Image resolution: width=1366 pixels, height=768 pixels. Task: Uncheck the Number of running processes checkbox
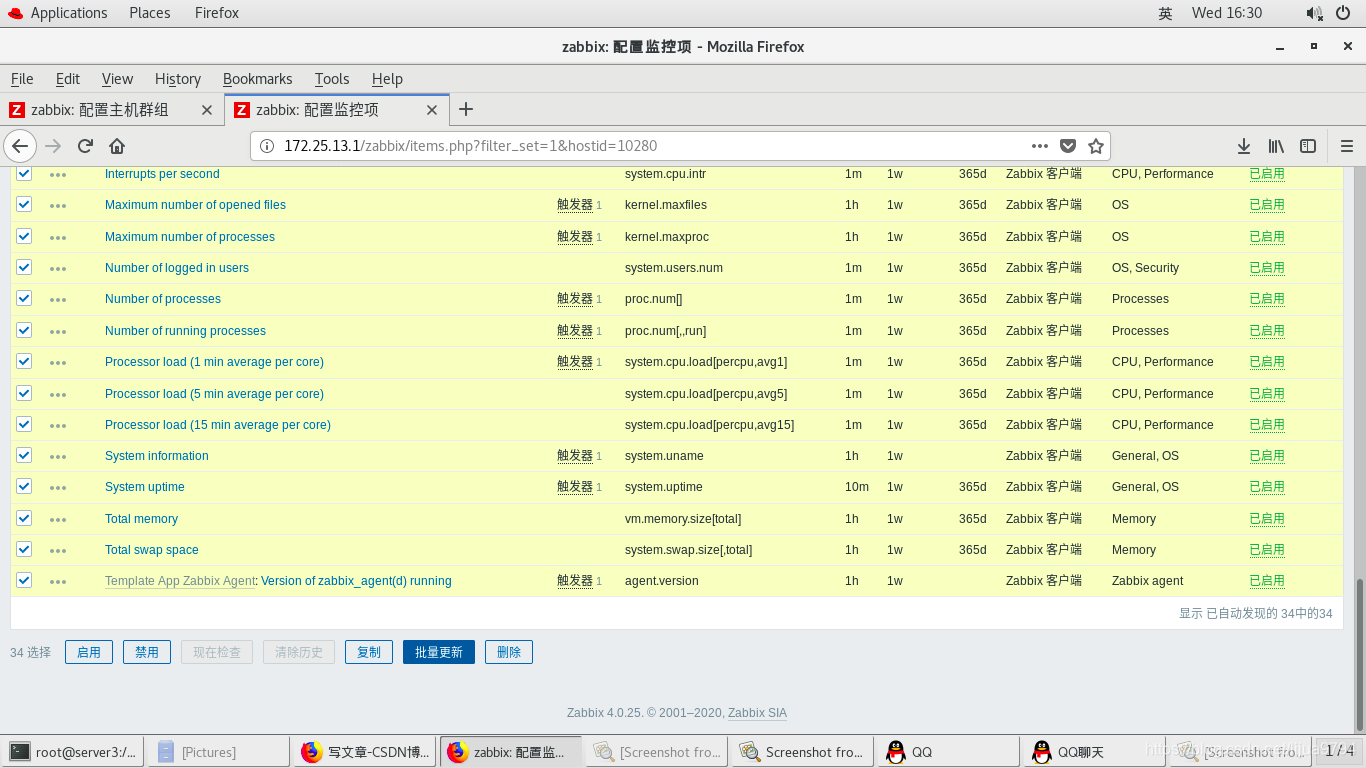(24, 330)
